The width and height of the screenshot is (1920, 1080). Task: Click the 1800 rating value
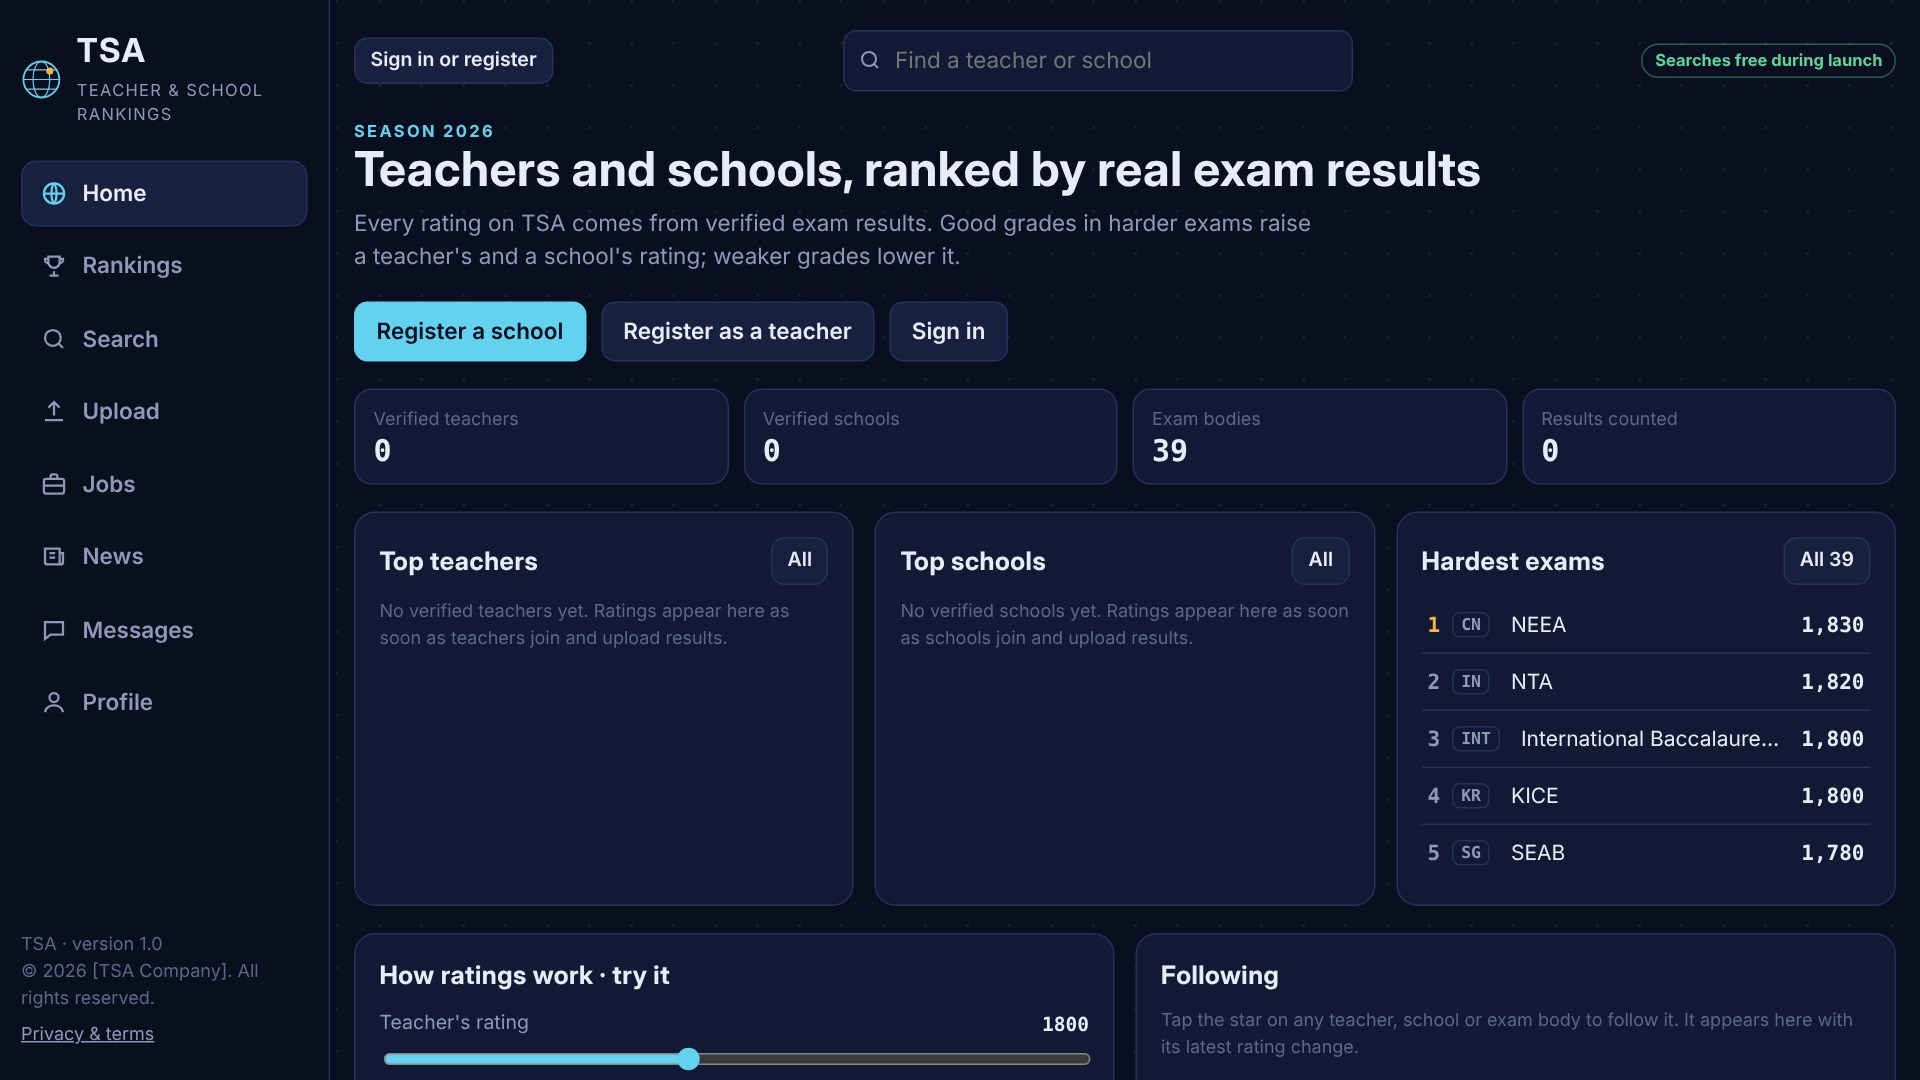click(x=1065, y=1024)
